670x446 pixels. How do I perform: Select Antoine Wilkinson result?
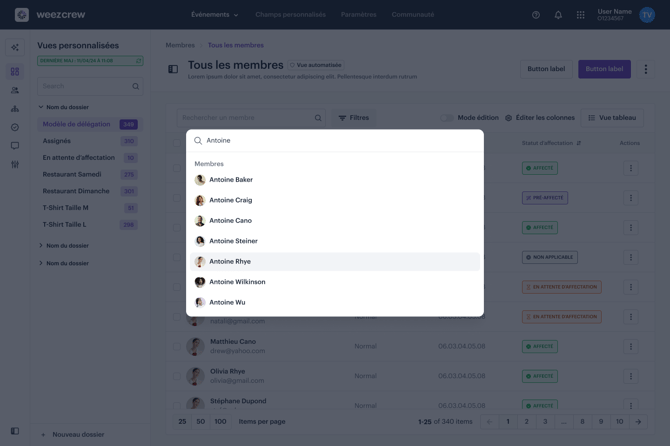[x=335, y=282]
